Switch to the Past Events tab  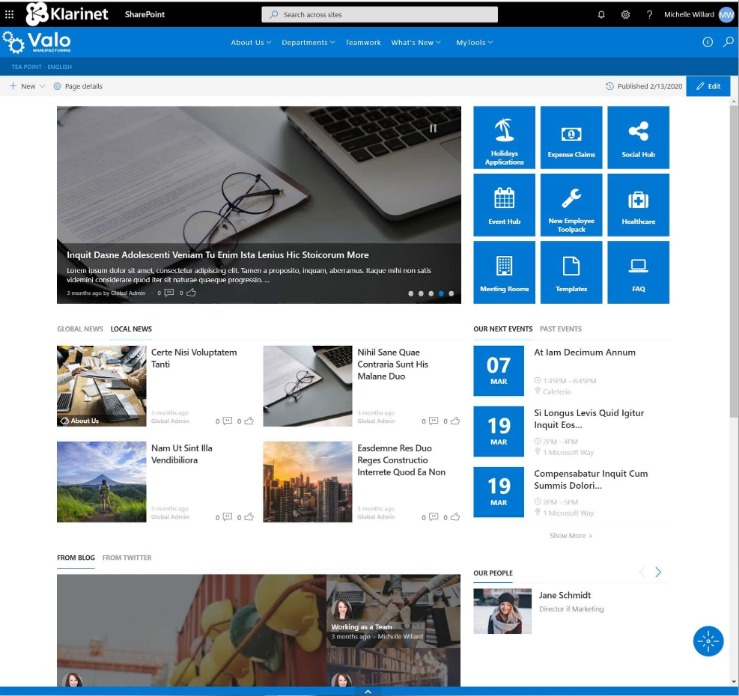click(560, 329)
